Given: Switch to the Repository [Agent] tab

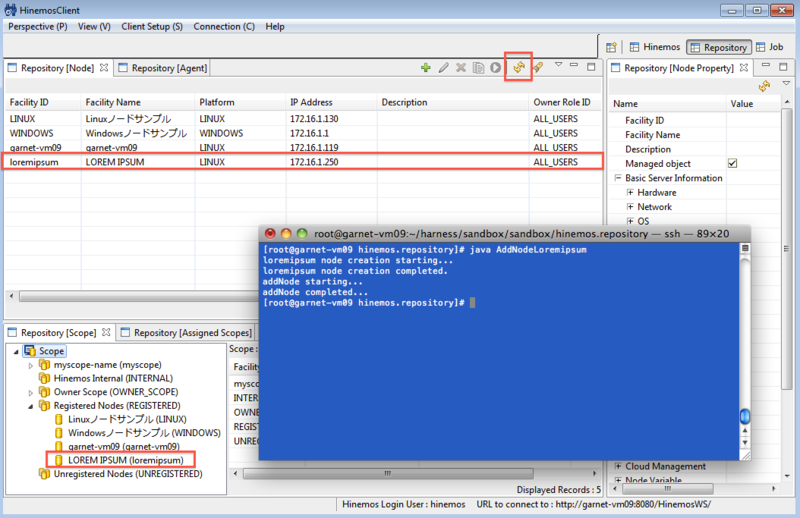Looking at the screenshot, I should 163,68.
